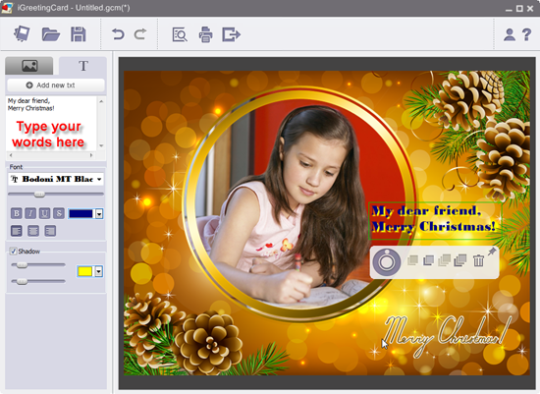Click the dark blue text color swatch

coord(81,214)
